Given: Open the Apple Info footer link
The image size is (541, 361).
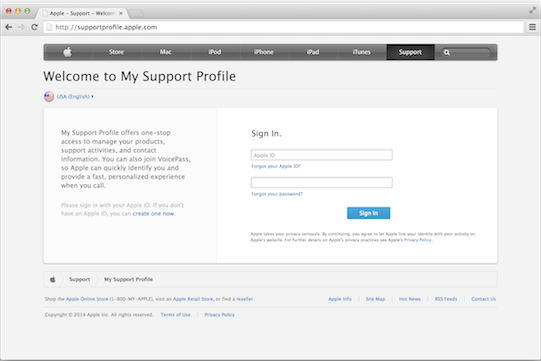Looking at the screenshot, I should click(340, 299).
